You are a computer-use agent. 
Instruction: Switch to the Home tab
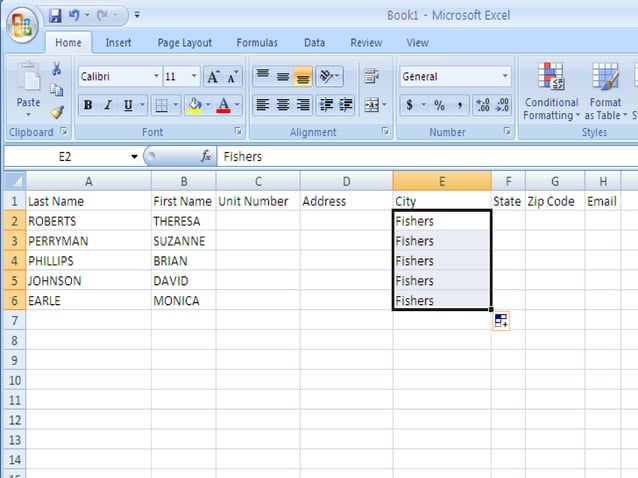click(x=68, y=43)
